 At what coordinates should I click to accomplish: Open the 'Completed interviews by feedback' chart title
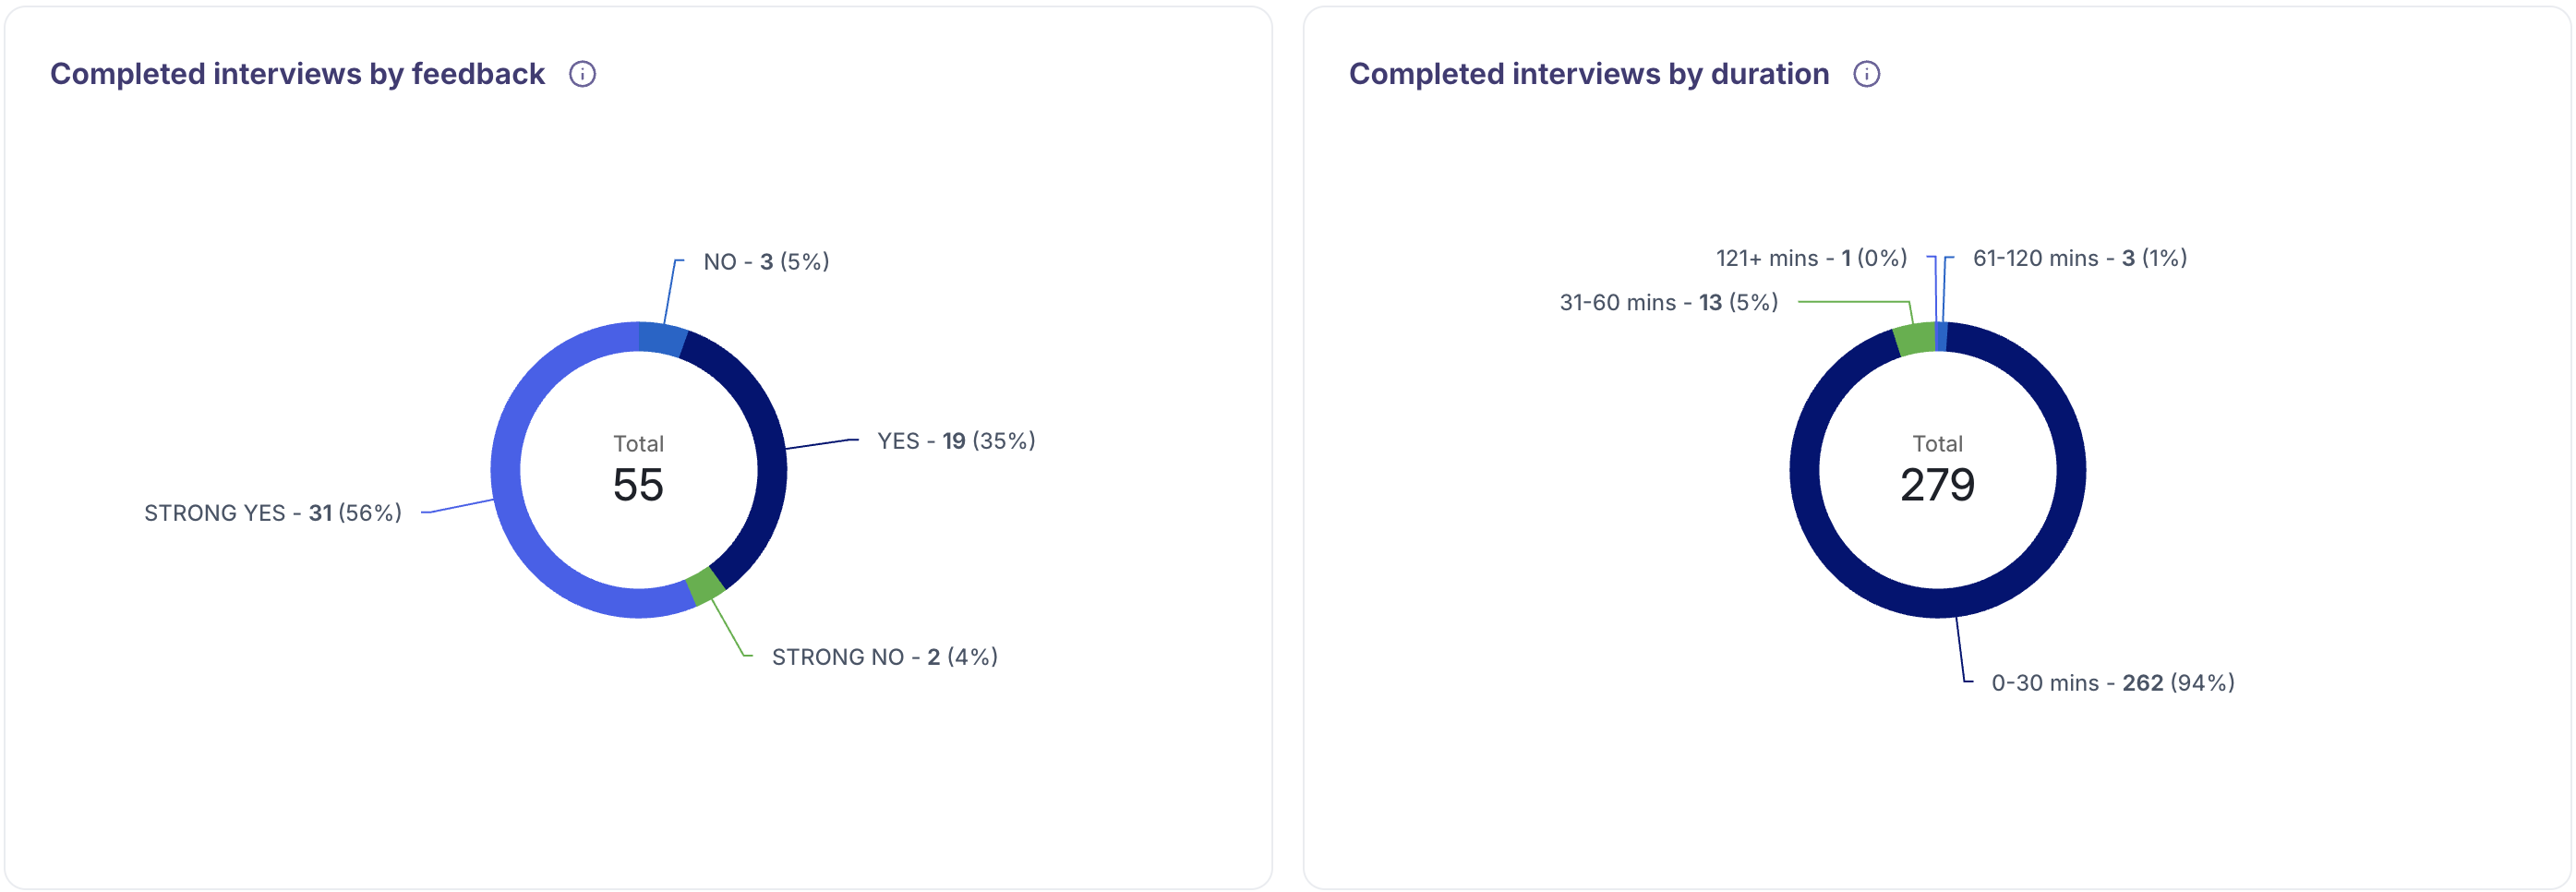(x=299, y=72)
